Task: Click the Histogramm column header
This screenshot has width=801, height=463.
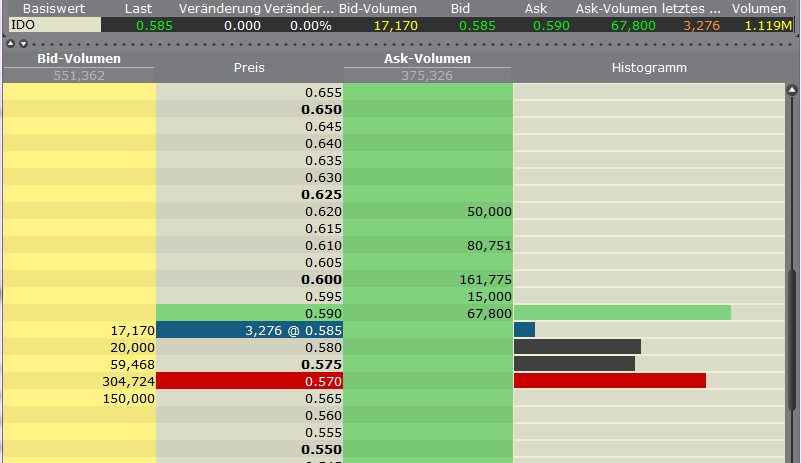Action: (649, 67)
